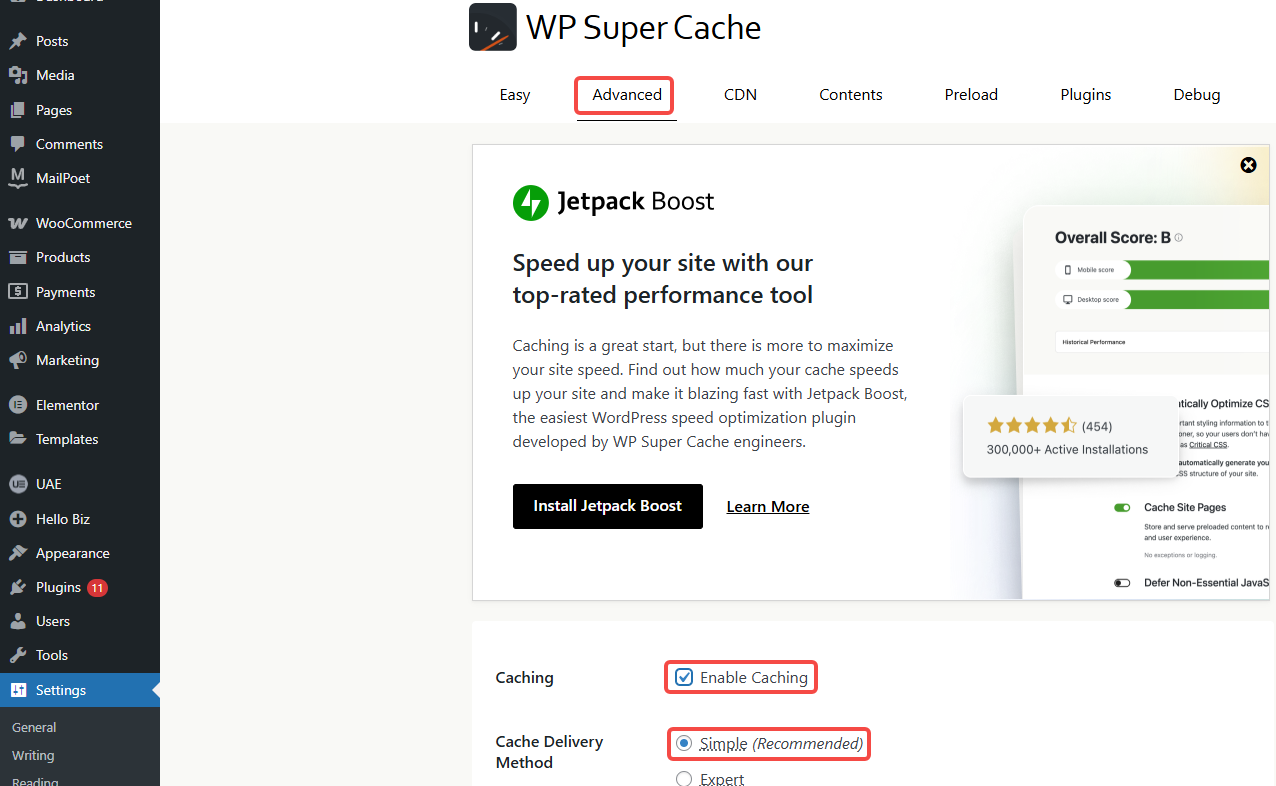The width and height of the screenshot is (1276, 786).
Task: Dismiss the Jetpack Boost banner
Action: tap(1248, 165)
